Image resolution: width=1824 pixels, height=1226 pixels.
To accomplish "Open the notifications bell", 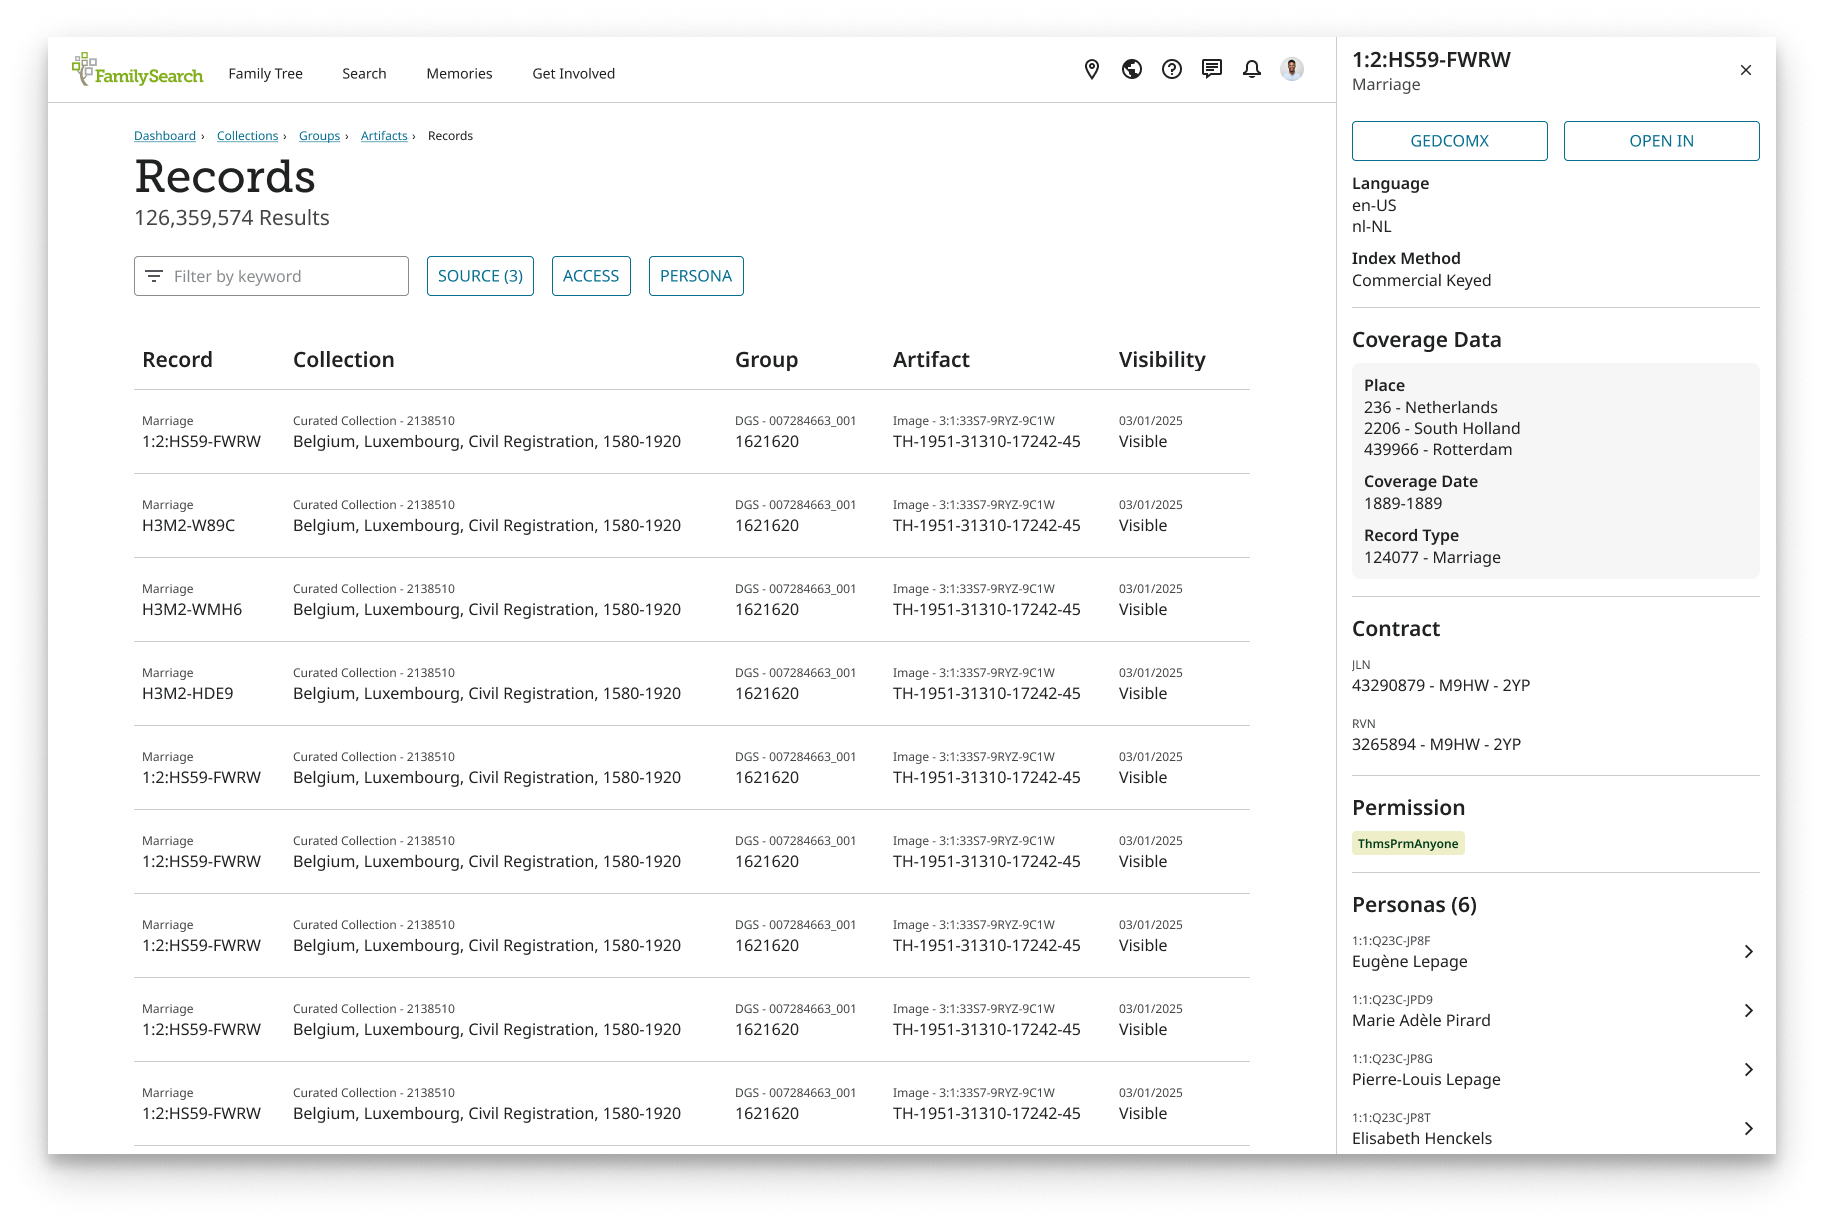I will [x=1252, y=69].
